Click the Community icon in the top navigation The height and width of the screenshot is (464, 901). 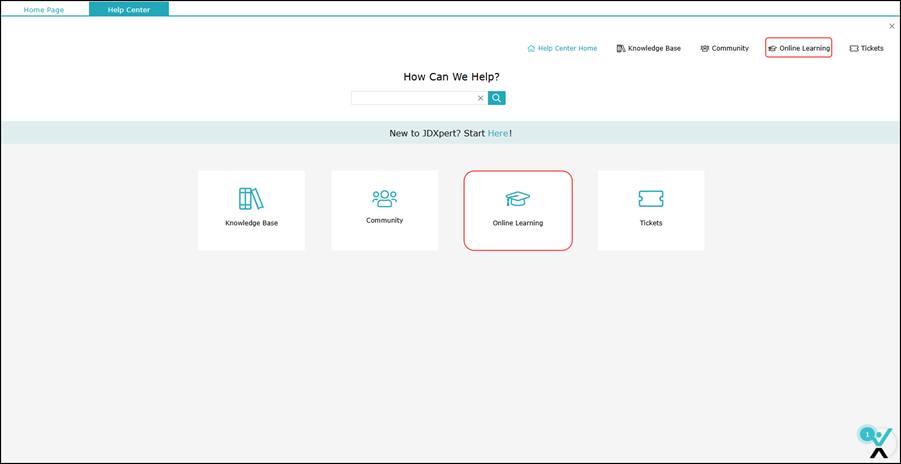(705, 48)
